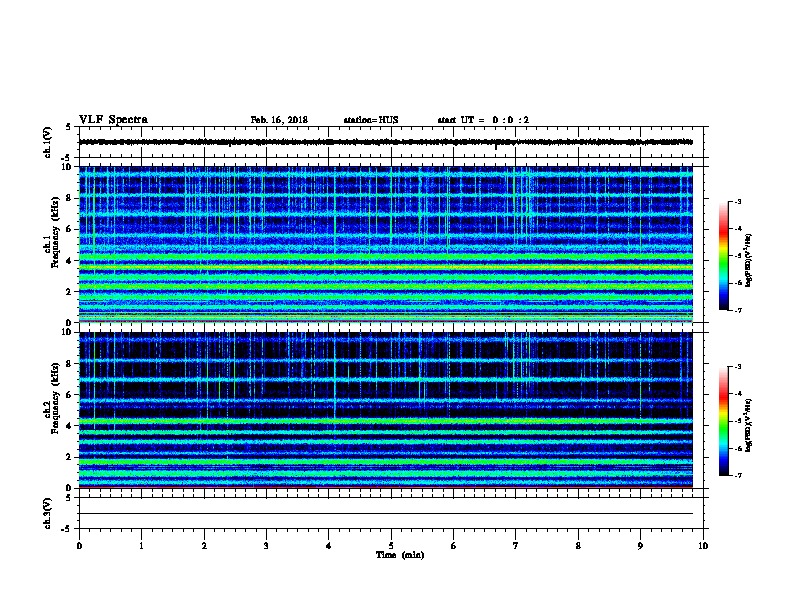Click the ch.1 spectrogram panel

tap(386, 244)
